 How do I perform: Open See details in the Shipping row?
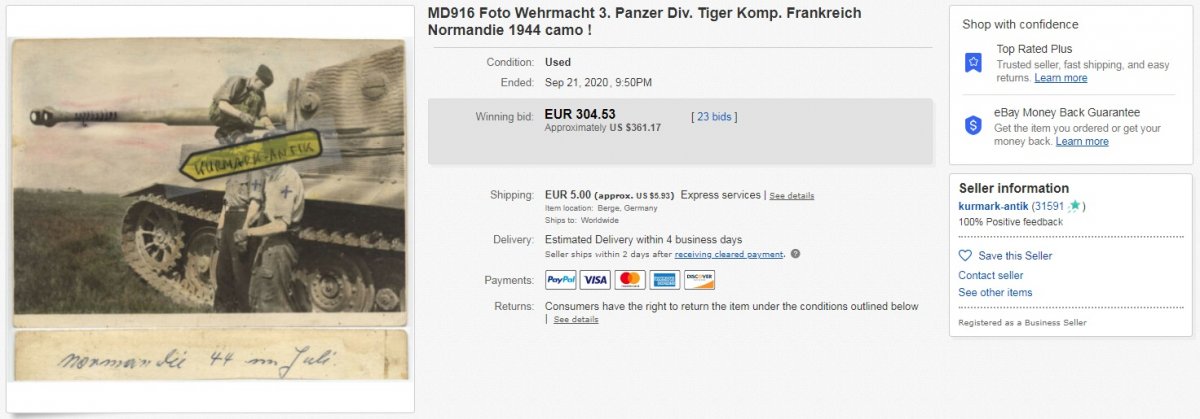coord(791,196)
